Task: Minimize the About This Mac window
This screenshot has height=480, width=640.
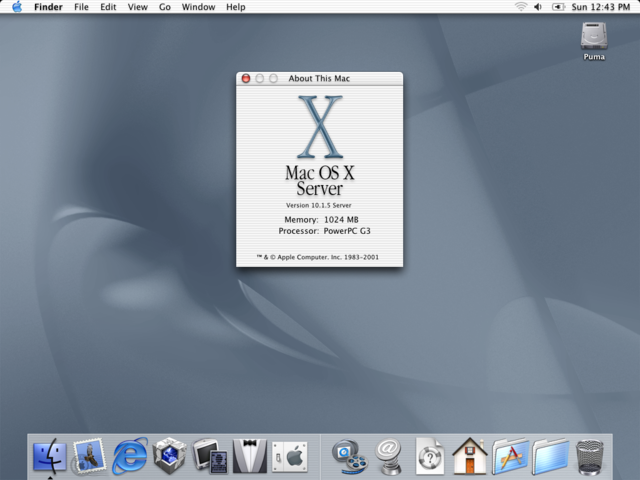Action: pos(260,78)
